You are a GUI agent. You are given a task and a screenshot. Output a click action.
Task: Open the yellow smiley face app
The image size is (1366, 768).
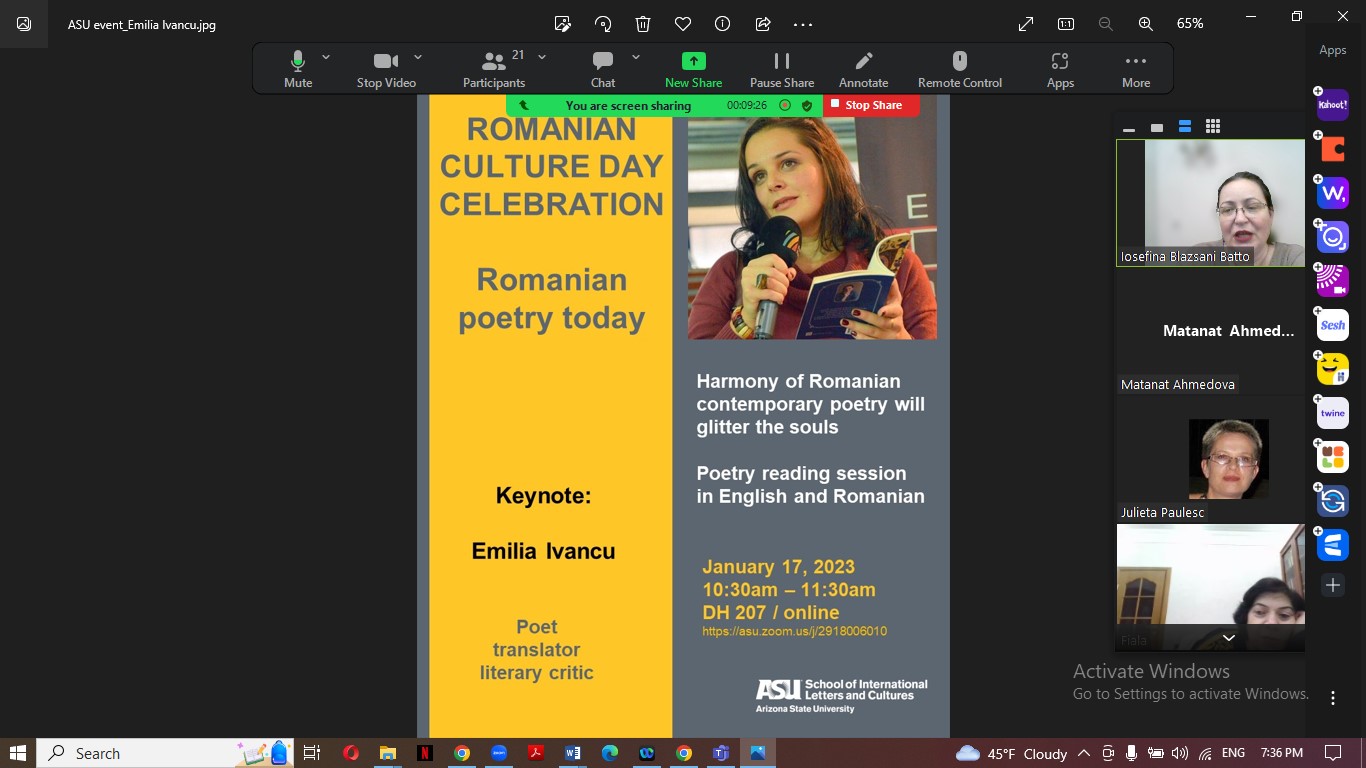coord(1332,369)
